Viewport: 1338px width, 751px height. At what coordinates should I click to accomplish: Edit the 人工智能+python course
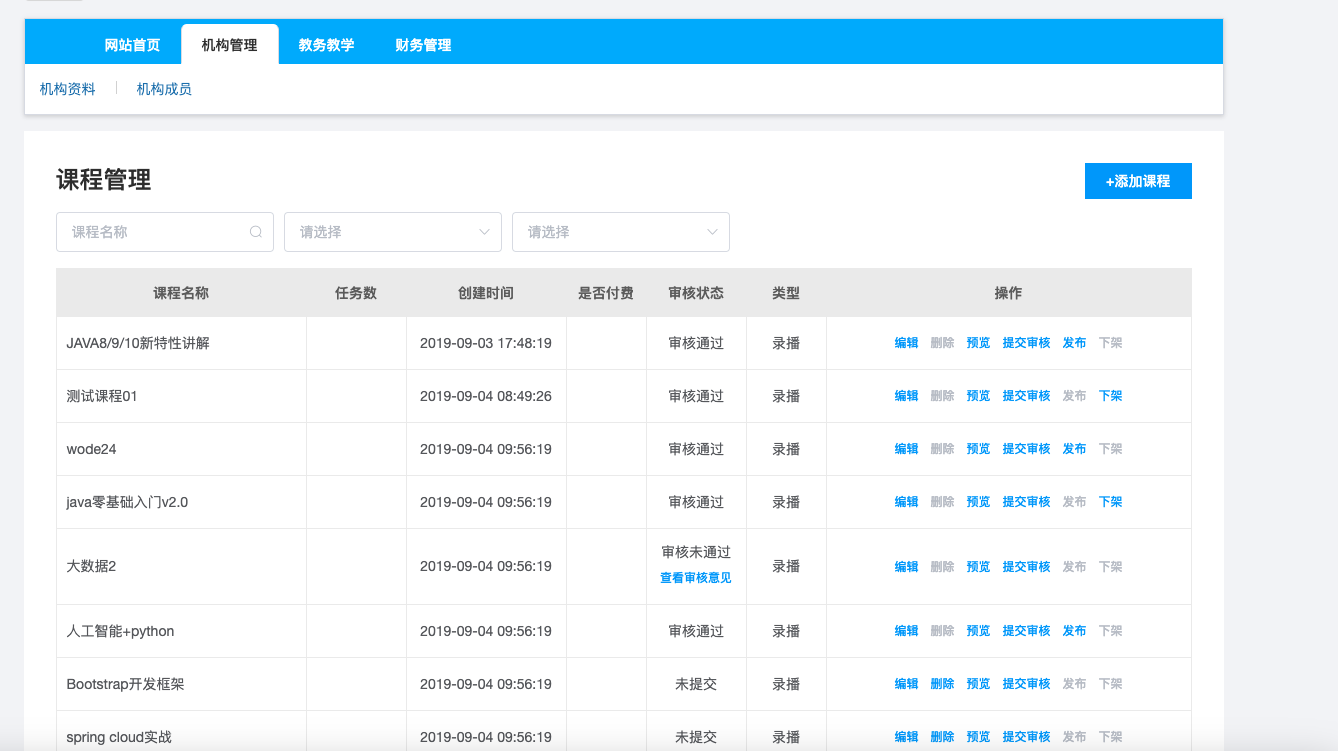906,631
